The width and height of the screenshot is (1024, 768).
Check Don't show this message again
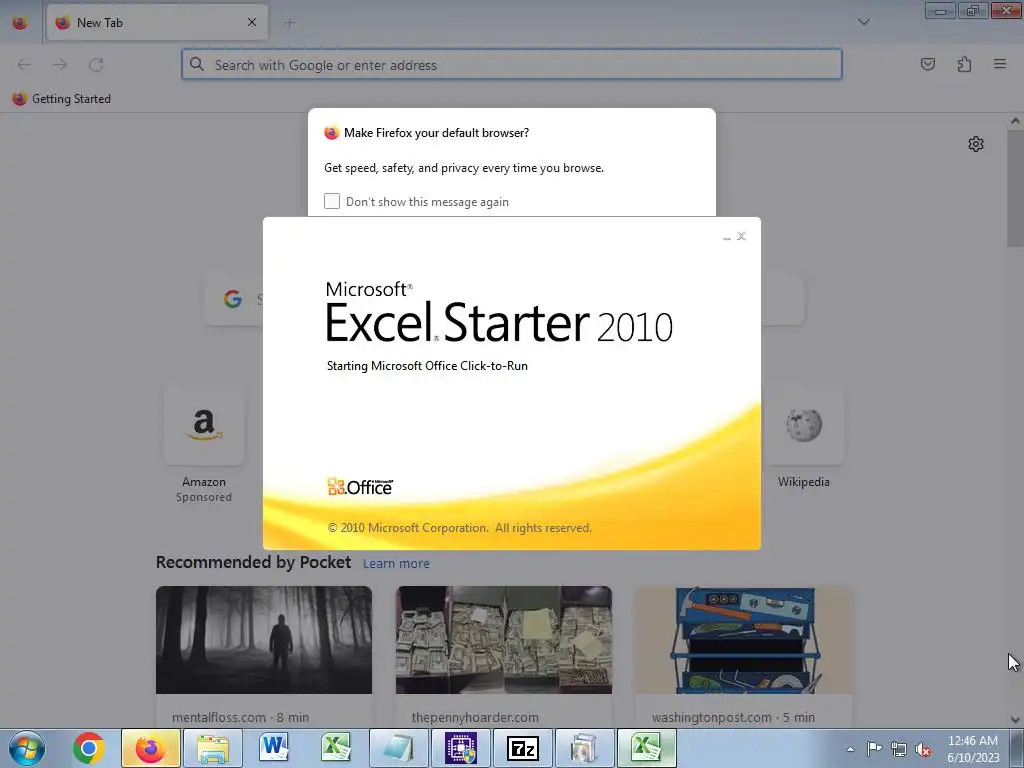(x=332, y=201)
